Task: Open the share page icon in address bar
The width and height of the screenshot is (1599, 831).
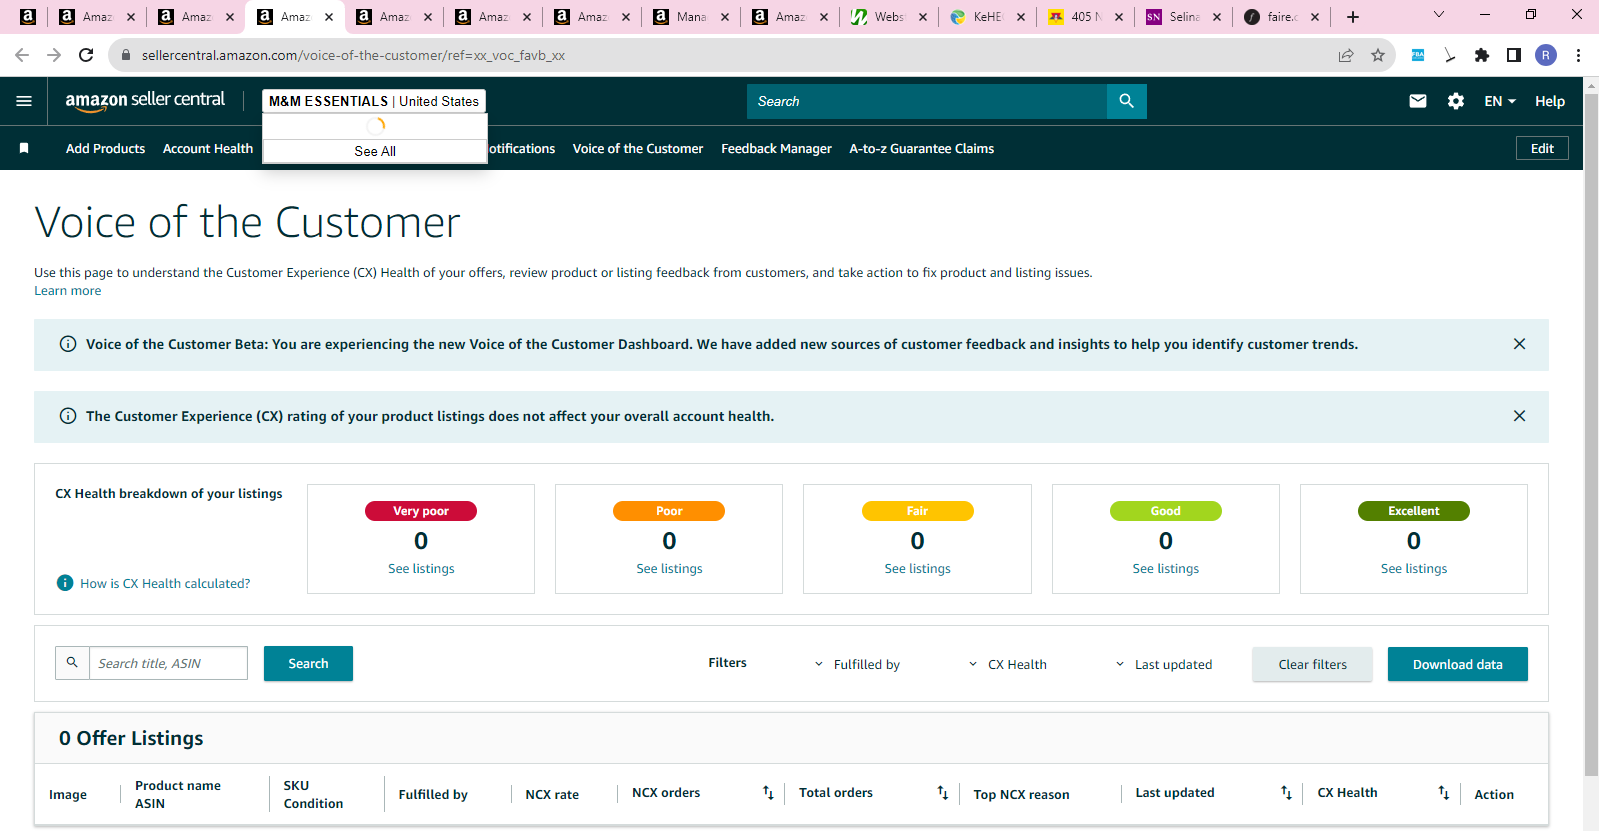Action: point(1346,55)
